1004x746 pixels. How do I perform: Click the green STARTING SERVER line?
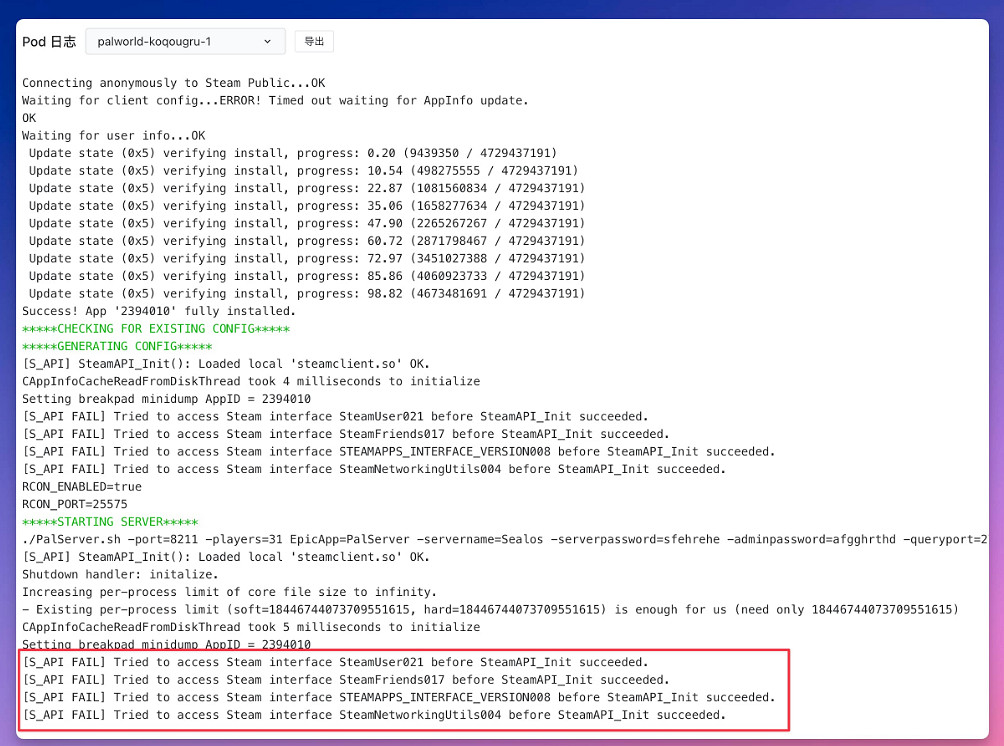click(110, 522)
